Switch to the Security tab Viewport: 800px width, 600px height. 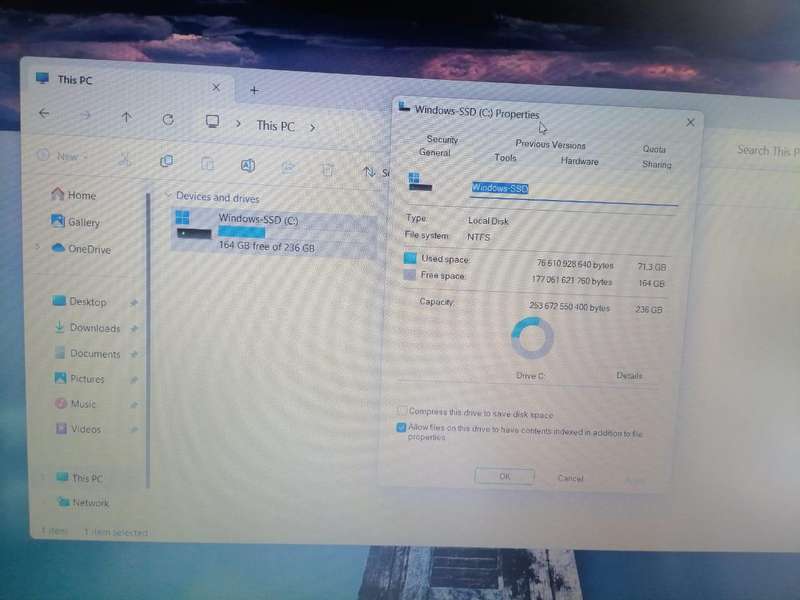point(442,139)
